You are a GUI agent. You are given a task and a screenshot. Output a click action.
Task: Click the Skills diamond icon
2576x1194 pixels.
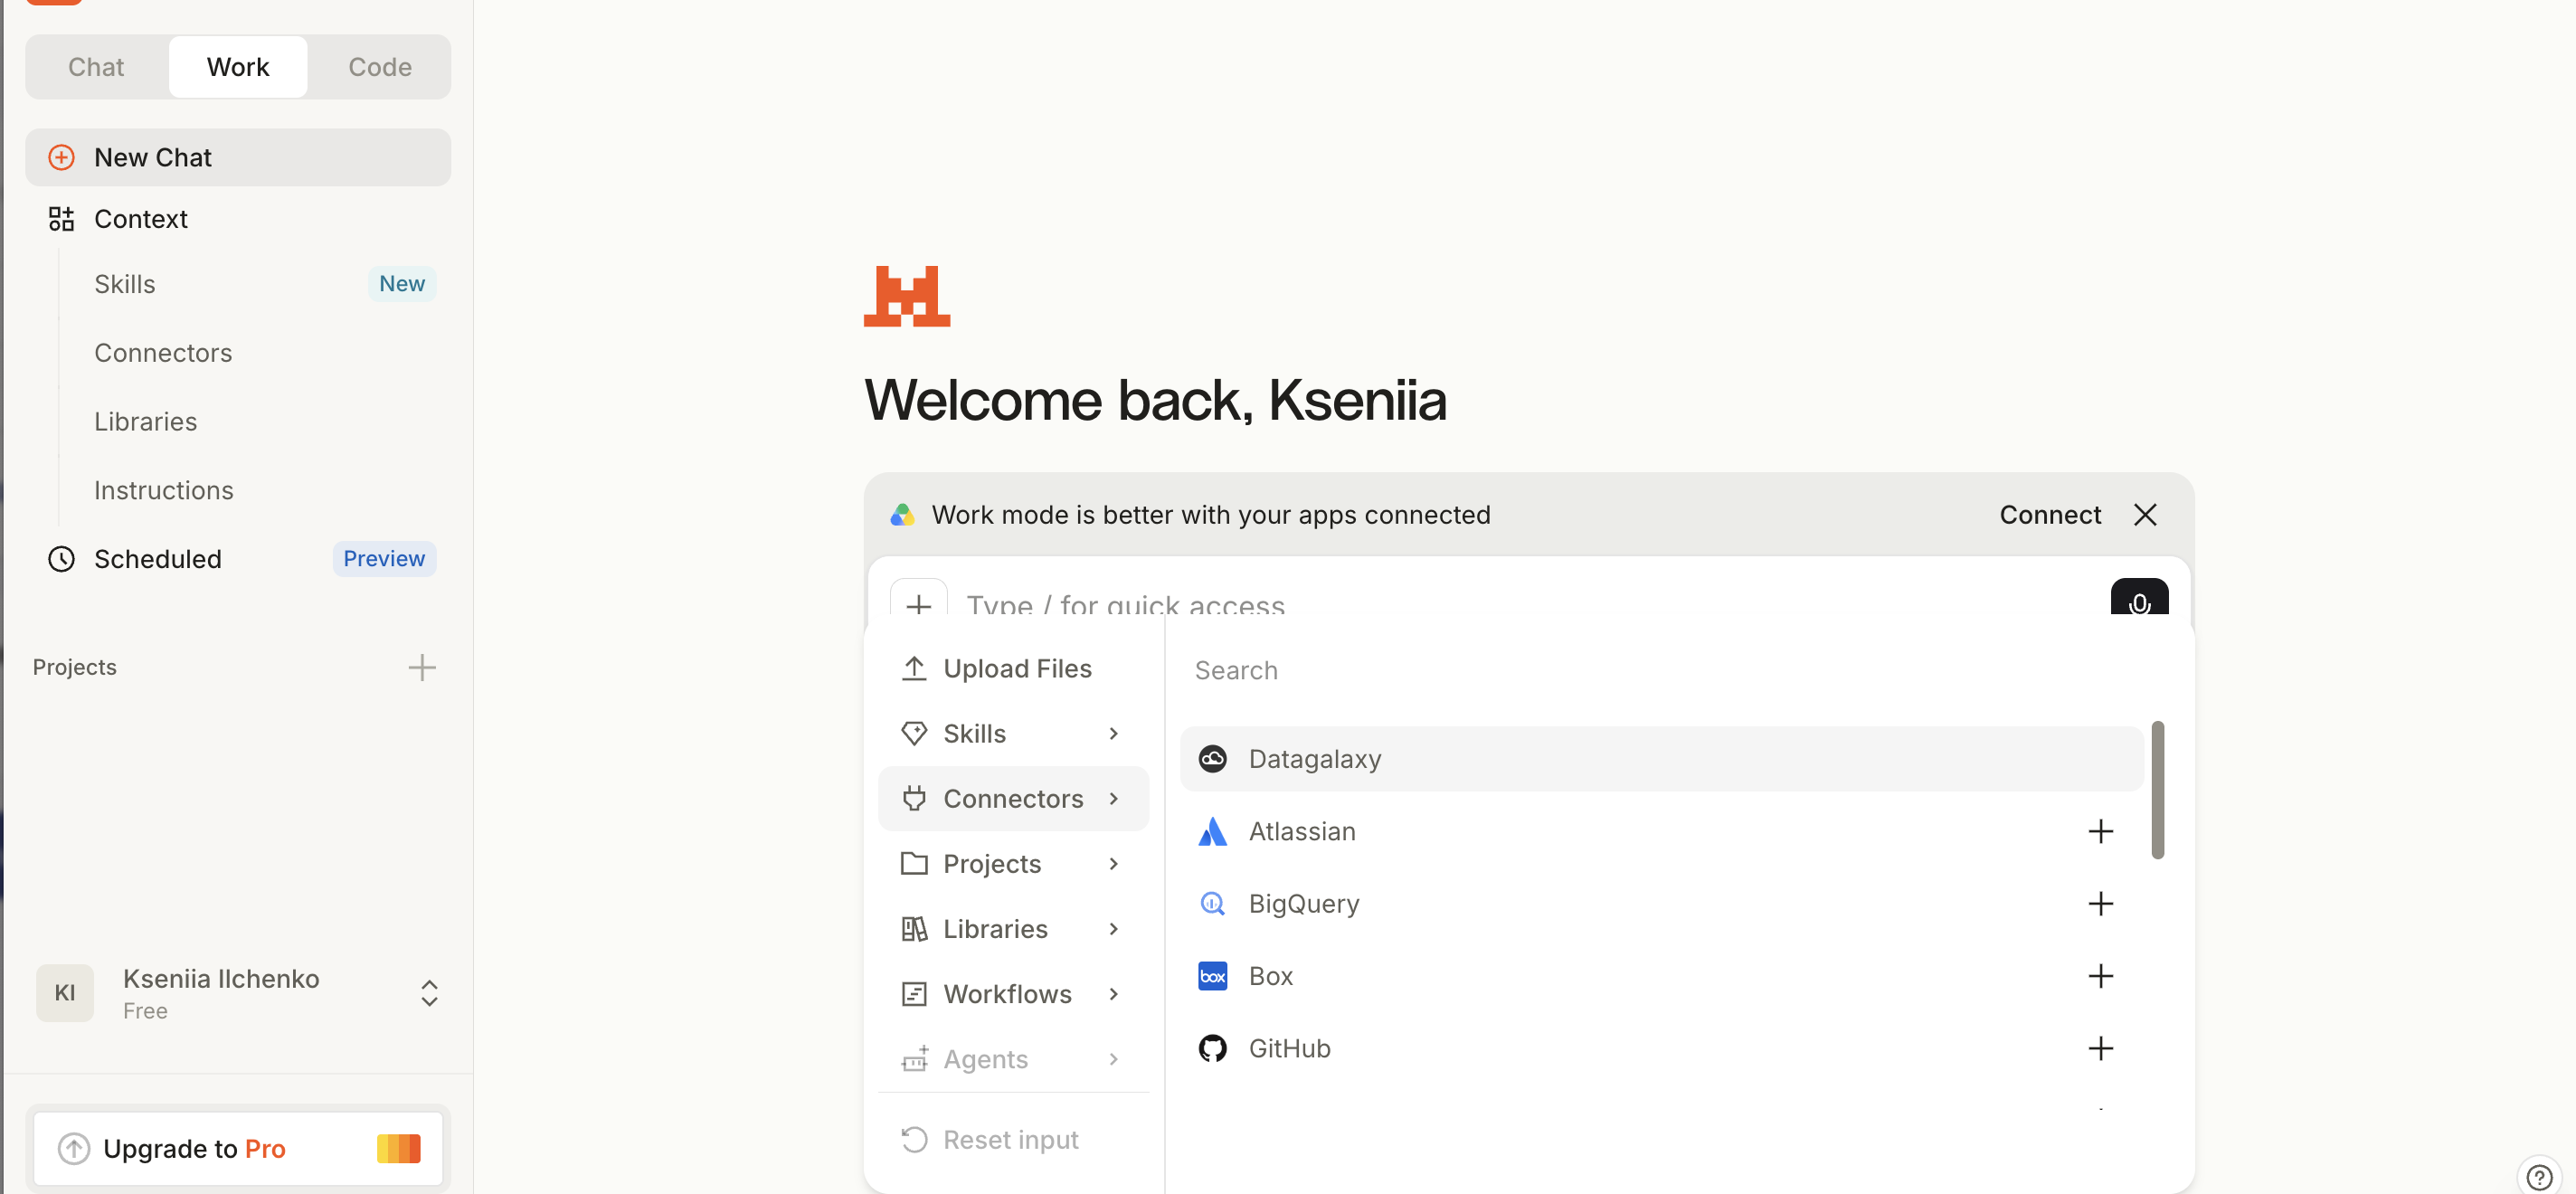914,734
